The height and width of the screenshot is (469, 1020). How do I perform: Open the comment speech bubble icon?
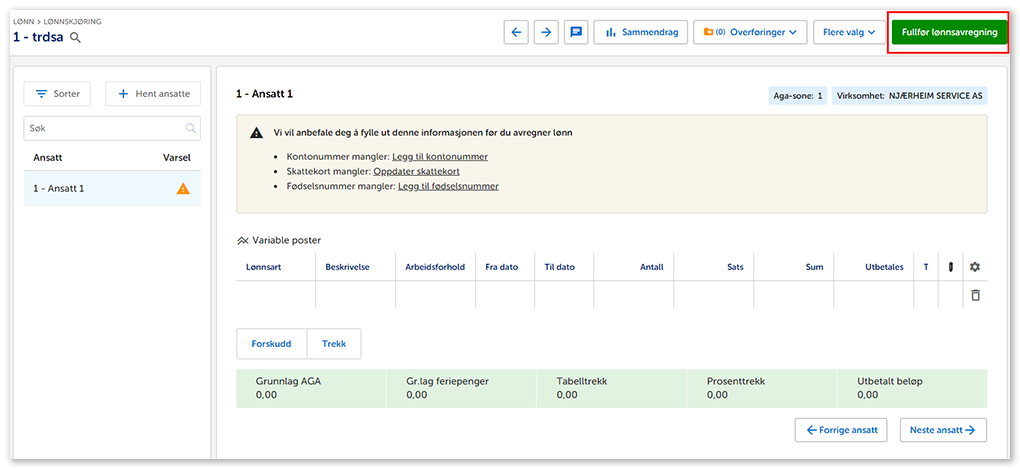click(x=576, y=32)
